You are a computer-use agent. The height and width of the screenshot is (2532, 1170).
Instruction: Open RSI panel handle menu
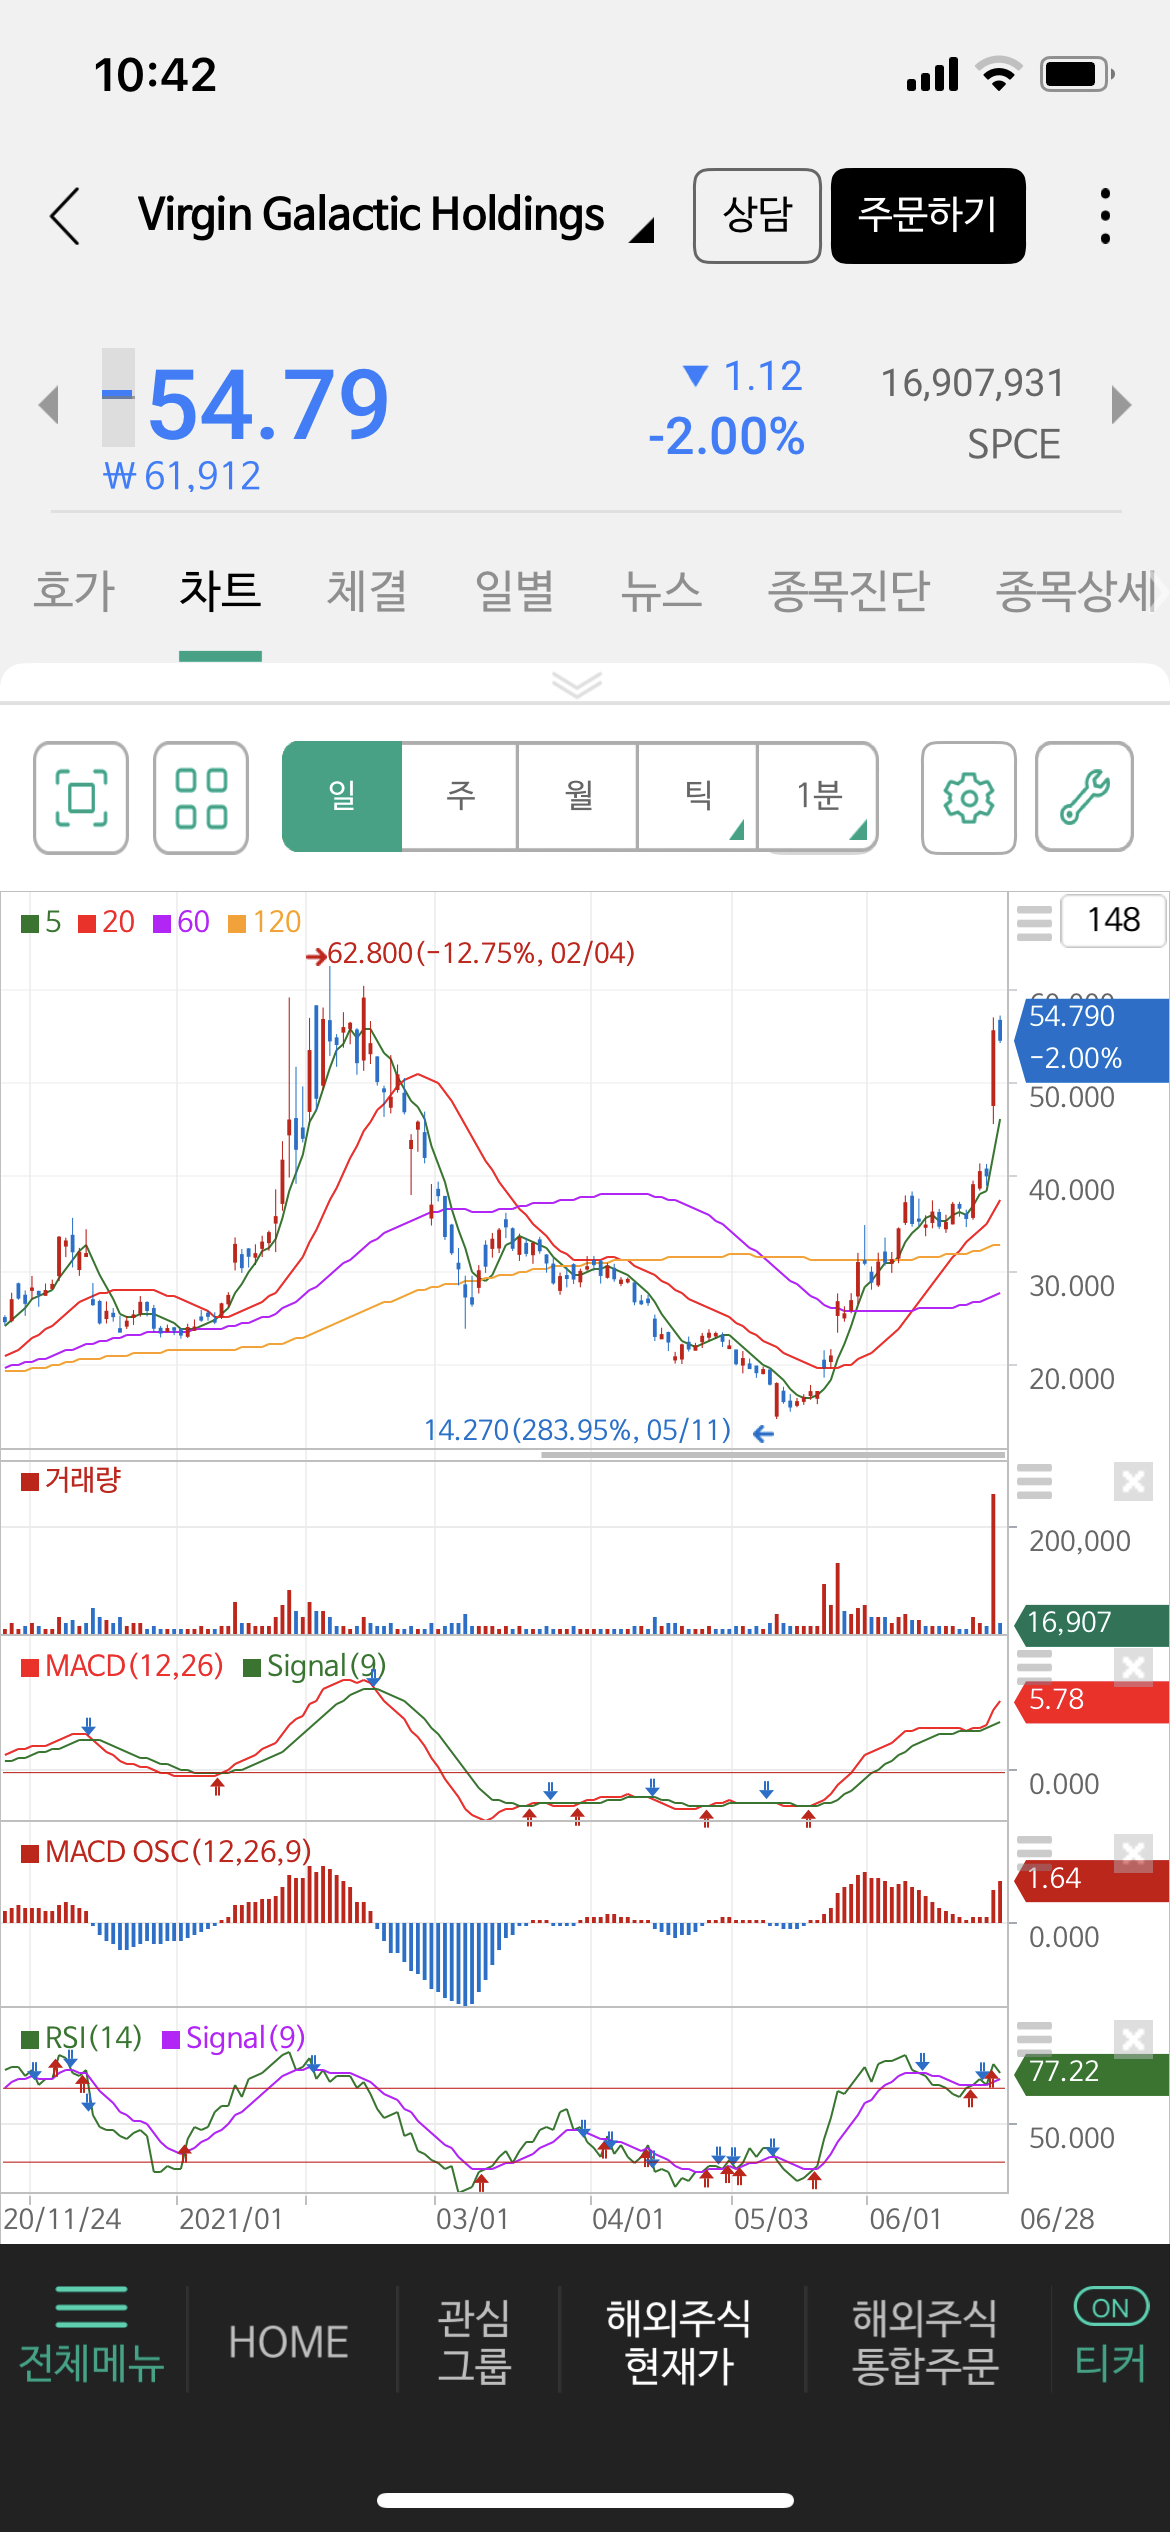(1034, 2038)
